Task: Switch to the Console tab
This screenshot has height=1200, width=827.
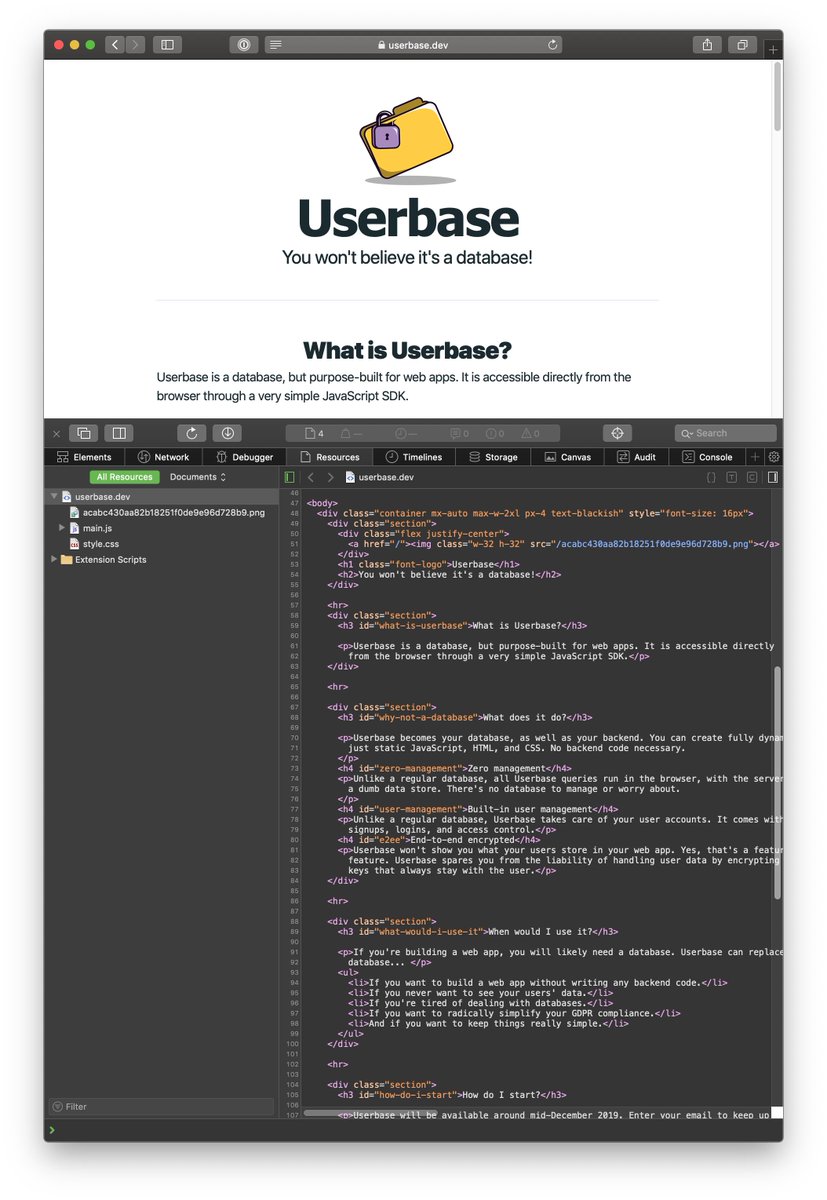Action: 707,457
